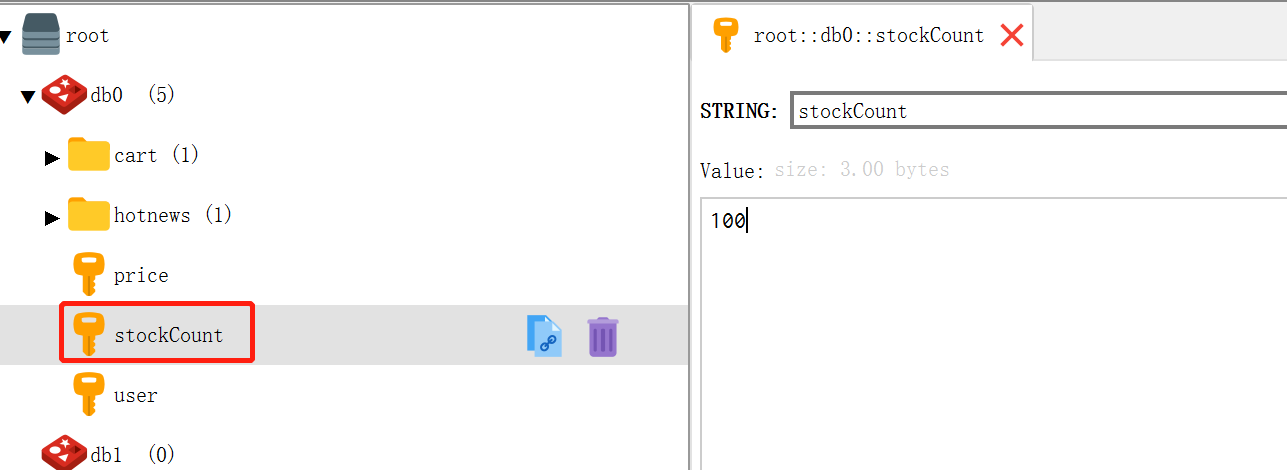Collapse the root server tree

pyautogui.click(x=6, y=37)
